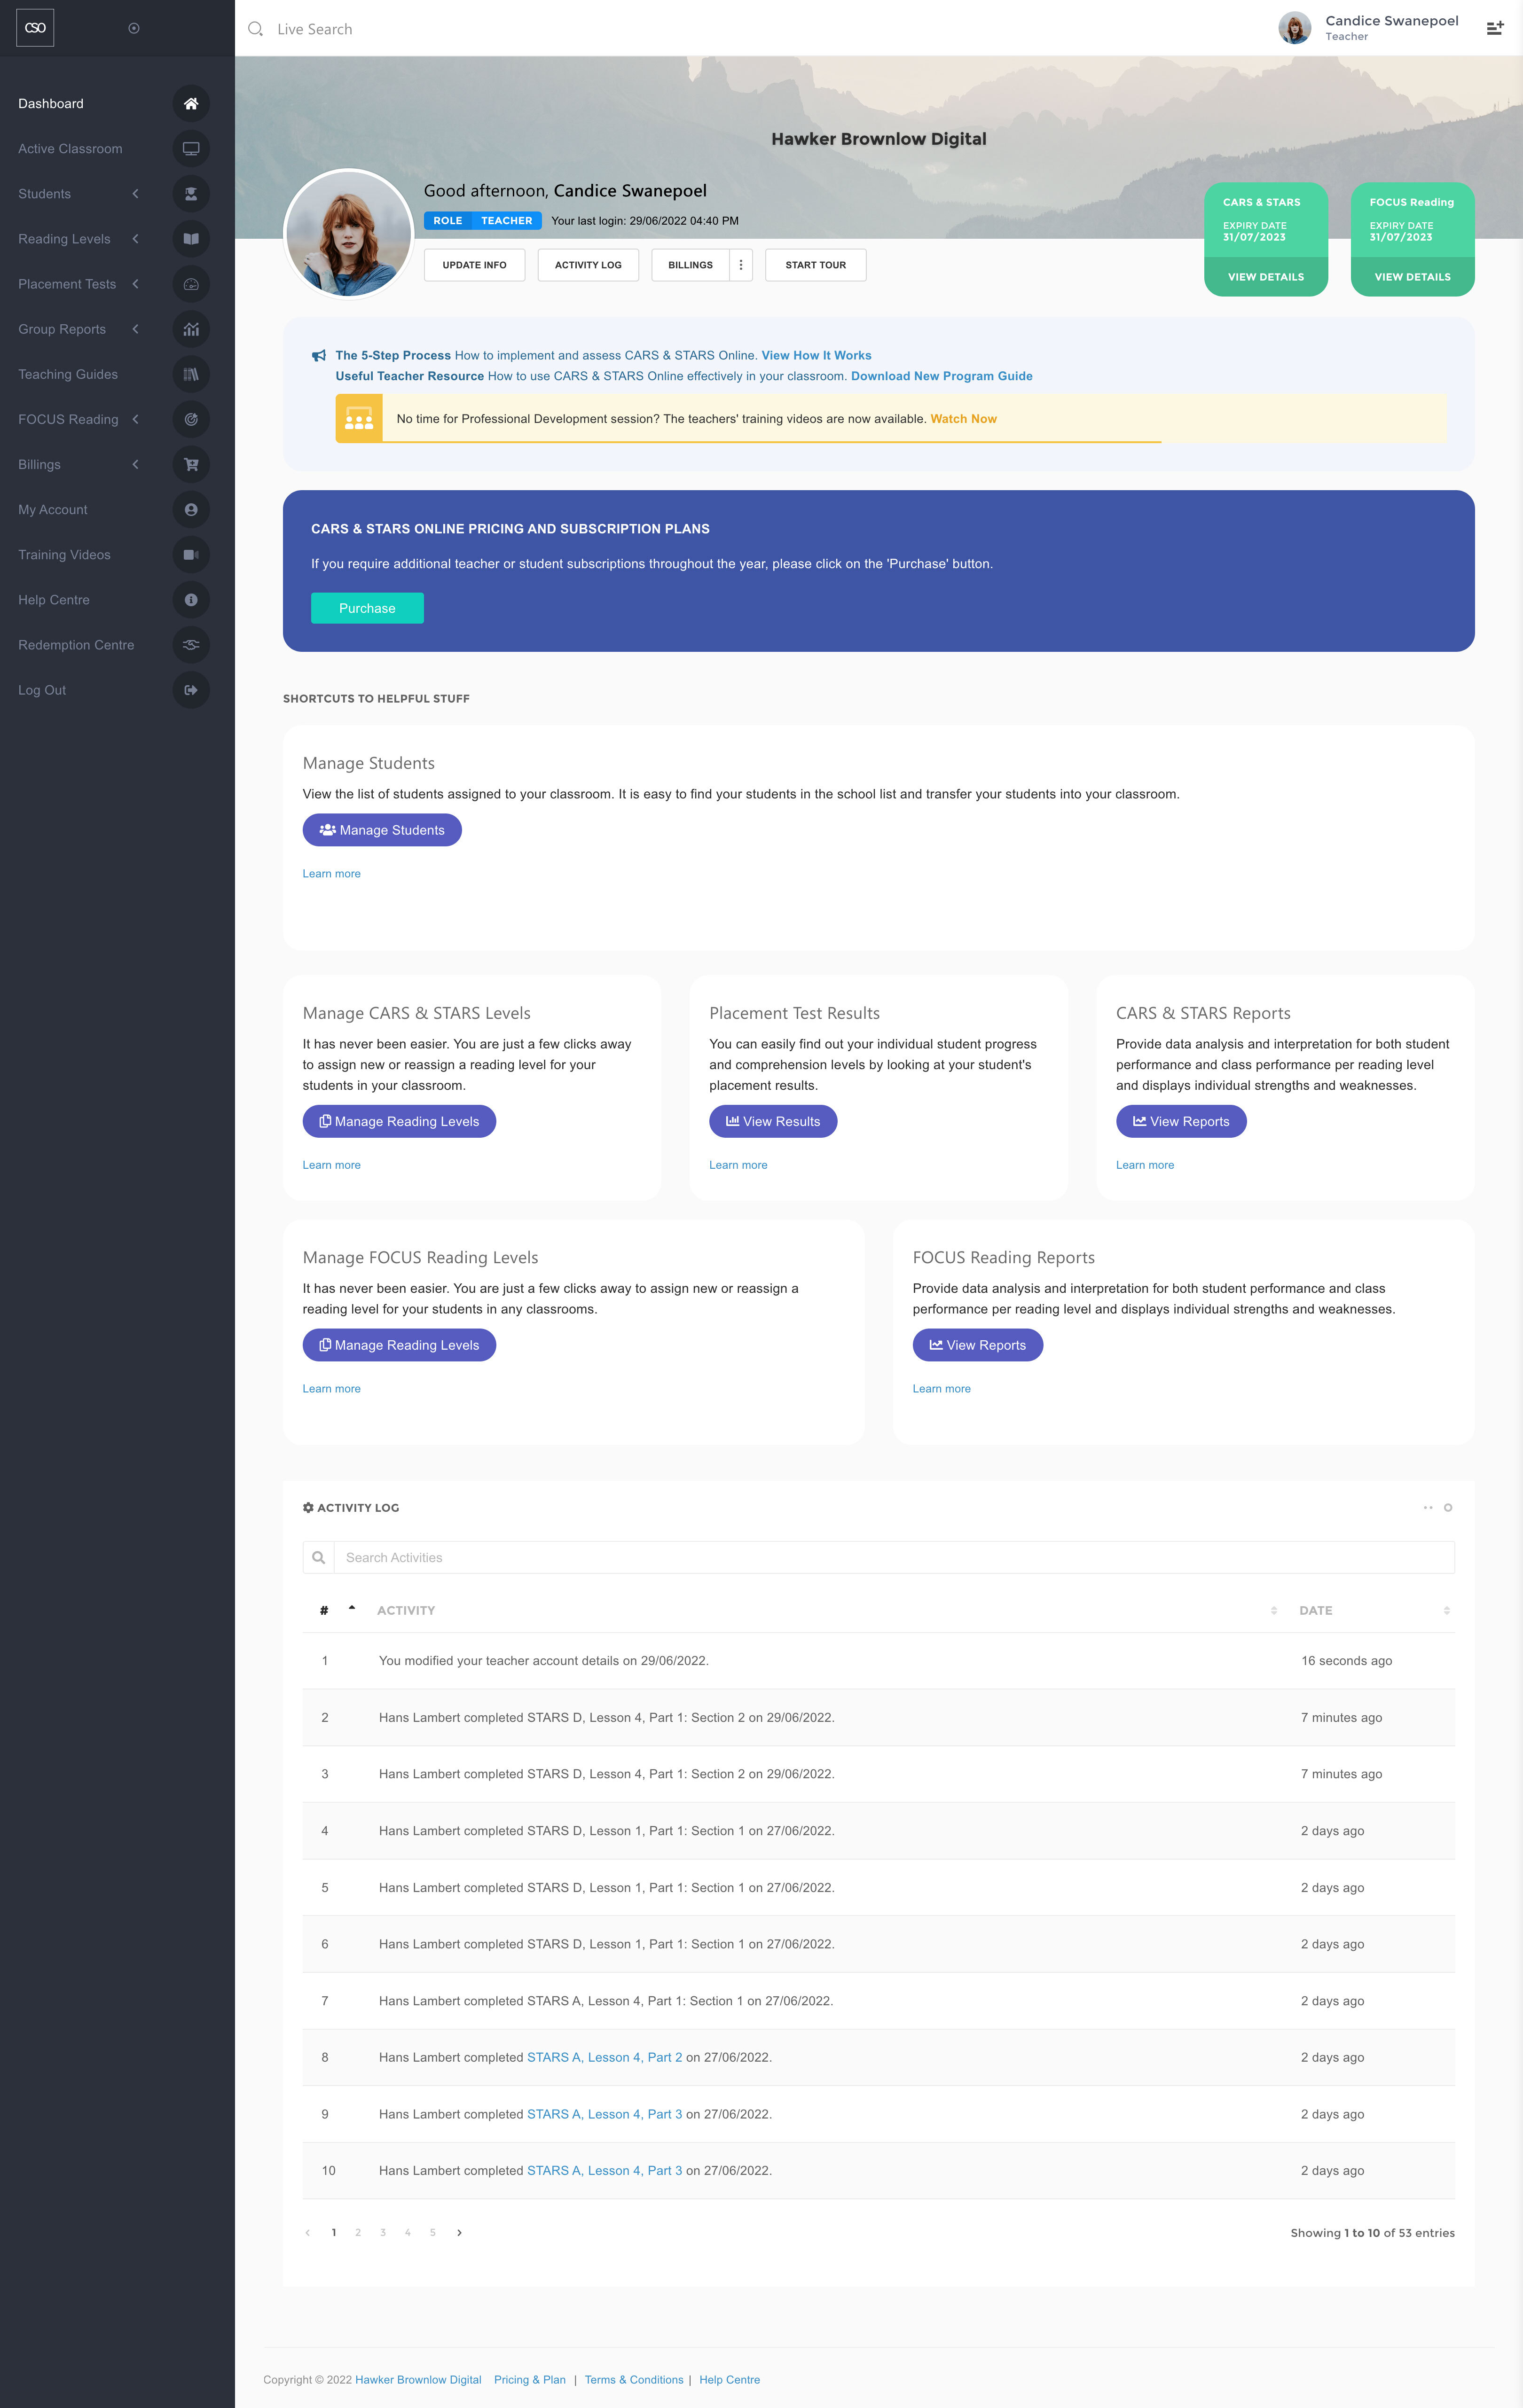Image resolution: width=1523 pixels, height=2408 pixels.
Task: Open Training Videos menu item
Action: pyautogui.click(x=64, y=555)
